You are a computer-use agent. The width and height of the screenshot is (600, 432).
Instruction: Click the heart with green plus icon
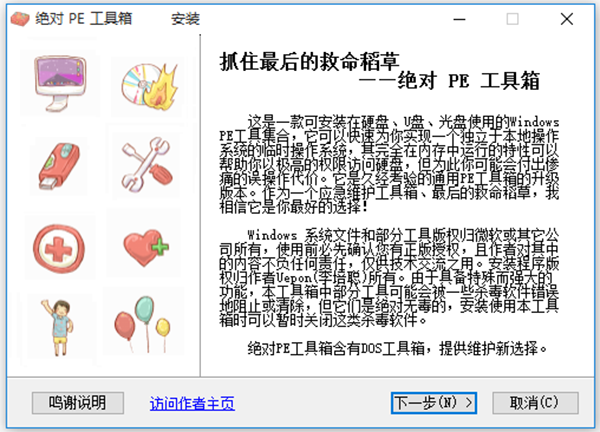point(146,247)
